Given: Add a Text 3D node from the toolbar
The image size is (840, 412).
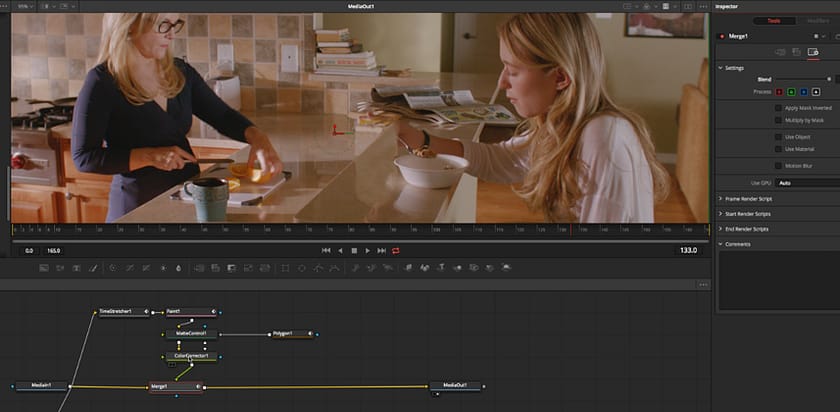Looking at the screenshot, I should click(442, 267).
